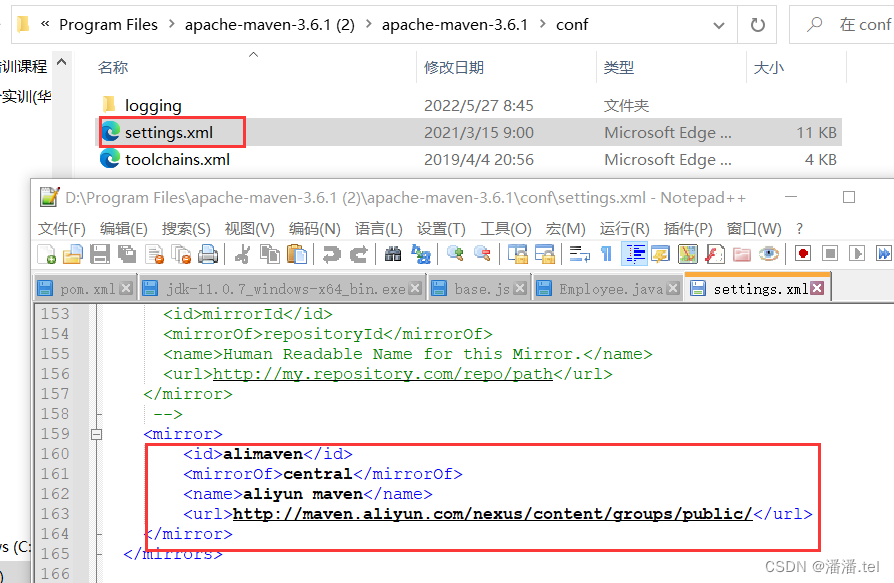The image size is (894, 583).
Task: Click the my.repository.com URL on line 156
Action: tap(383, 374)
